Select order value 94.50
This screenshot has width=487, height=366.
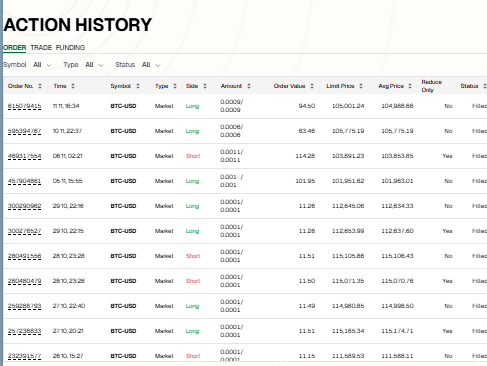pyautogui.click(x=307, y=106)
